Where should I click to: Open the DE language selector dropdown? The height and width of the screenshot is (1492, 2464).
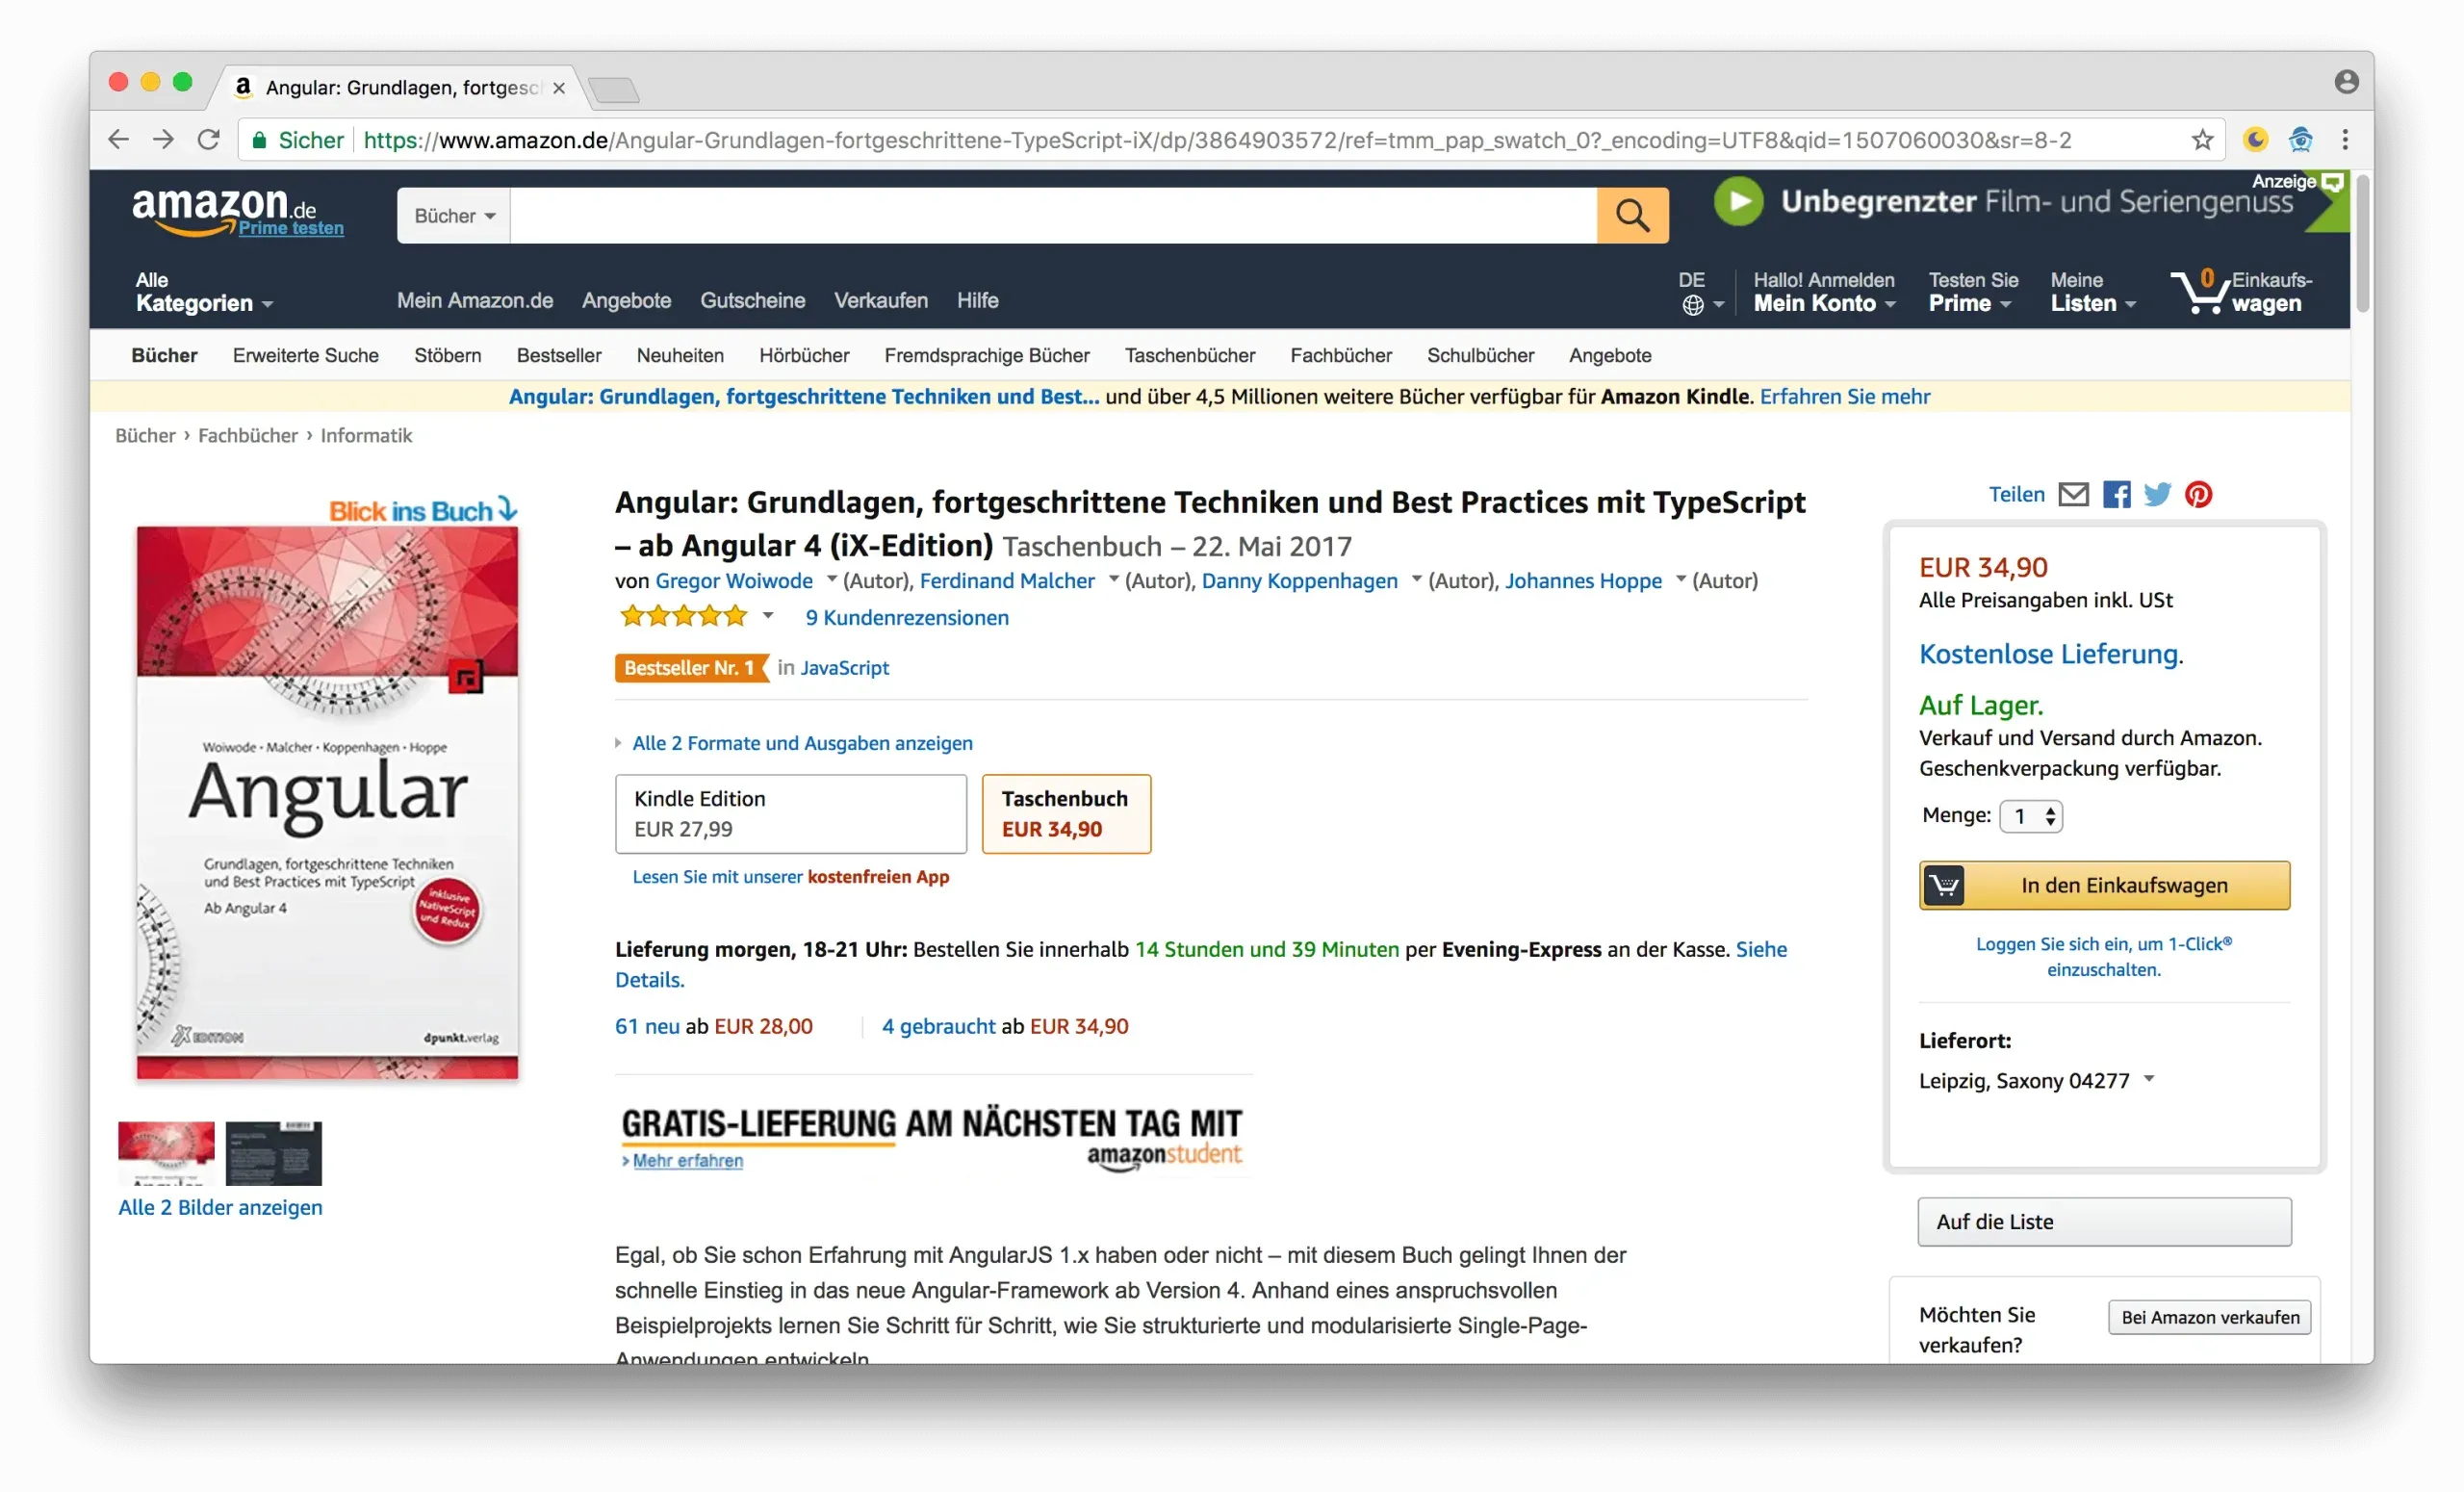[1700, 292]
